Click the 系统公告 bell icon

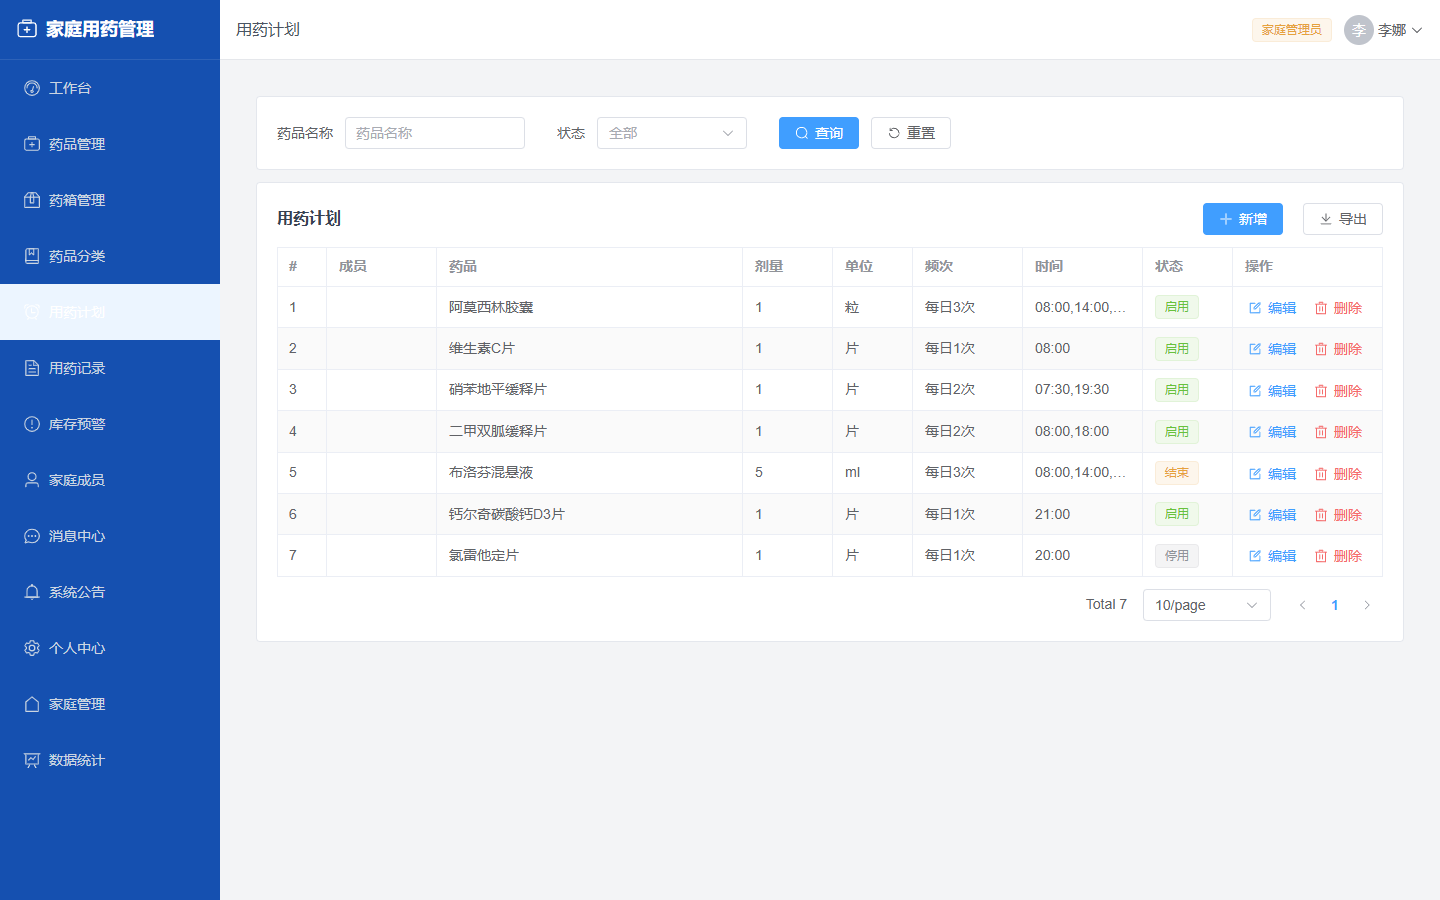(32, 592)
